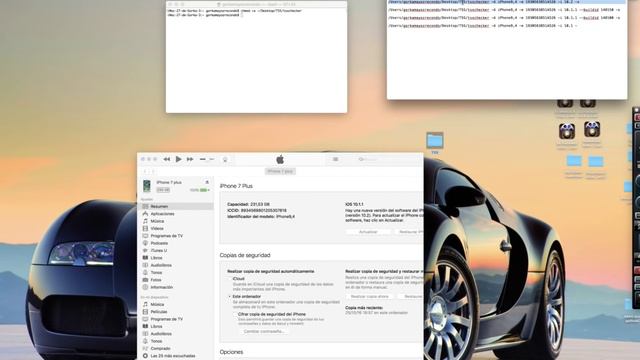The width and height of the screenshot is (640, 360).
Task: Click the Terminal window prompt area
Action: point(256,61)
